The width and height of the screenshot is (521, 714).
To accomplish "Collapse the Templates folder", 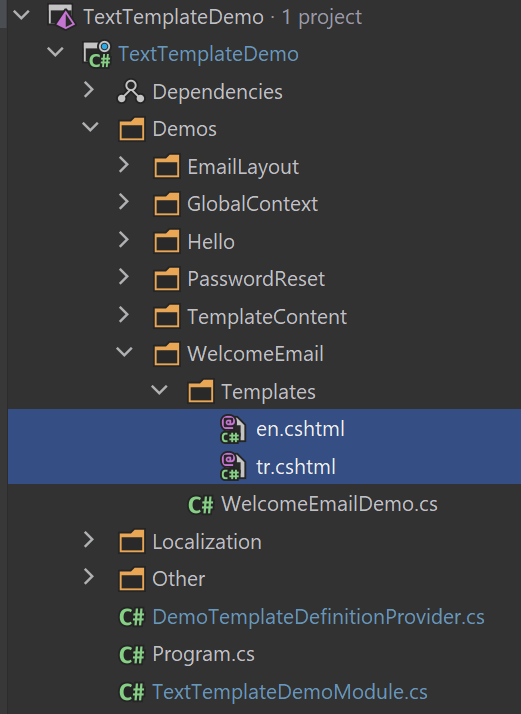I will click(x=159, y=390).
